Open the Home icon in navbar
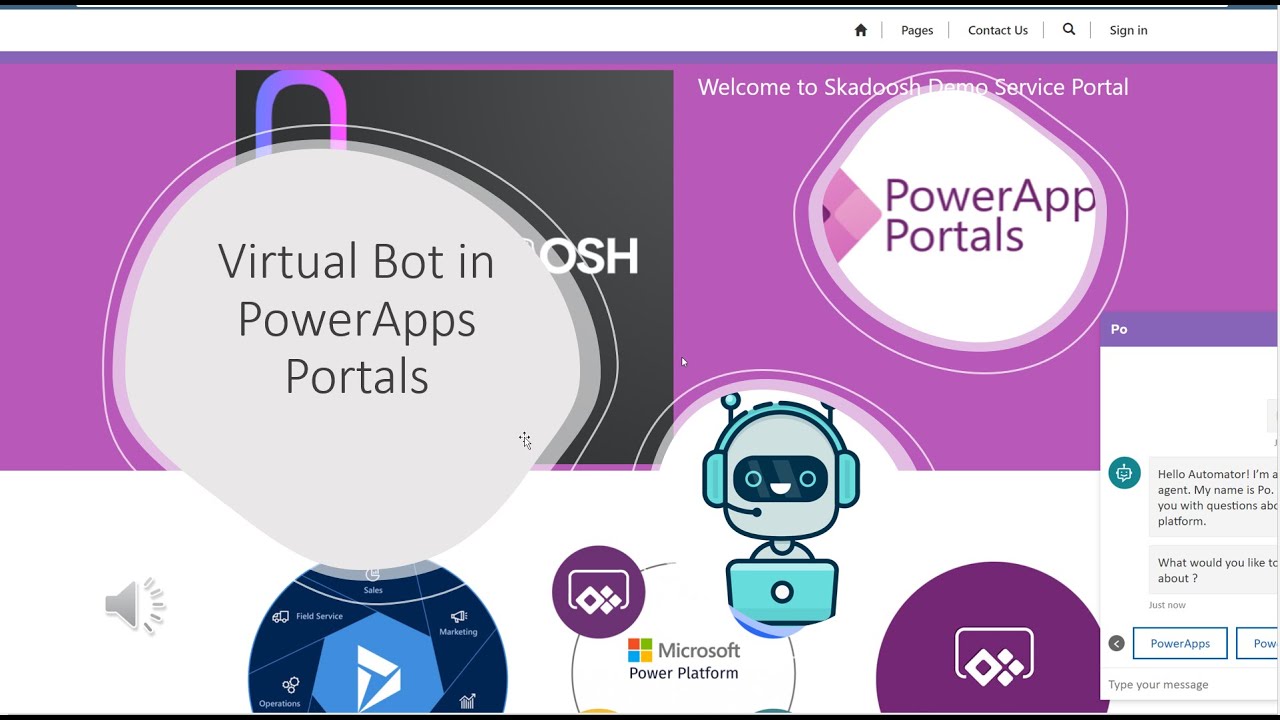Image resolution: width=1280 pixels, height=720 pixels. click(860, 30)
